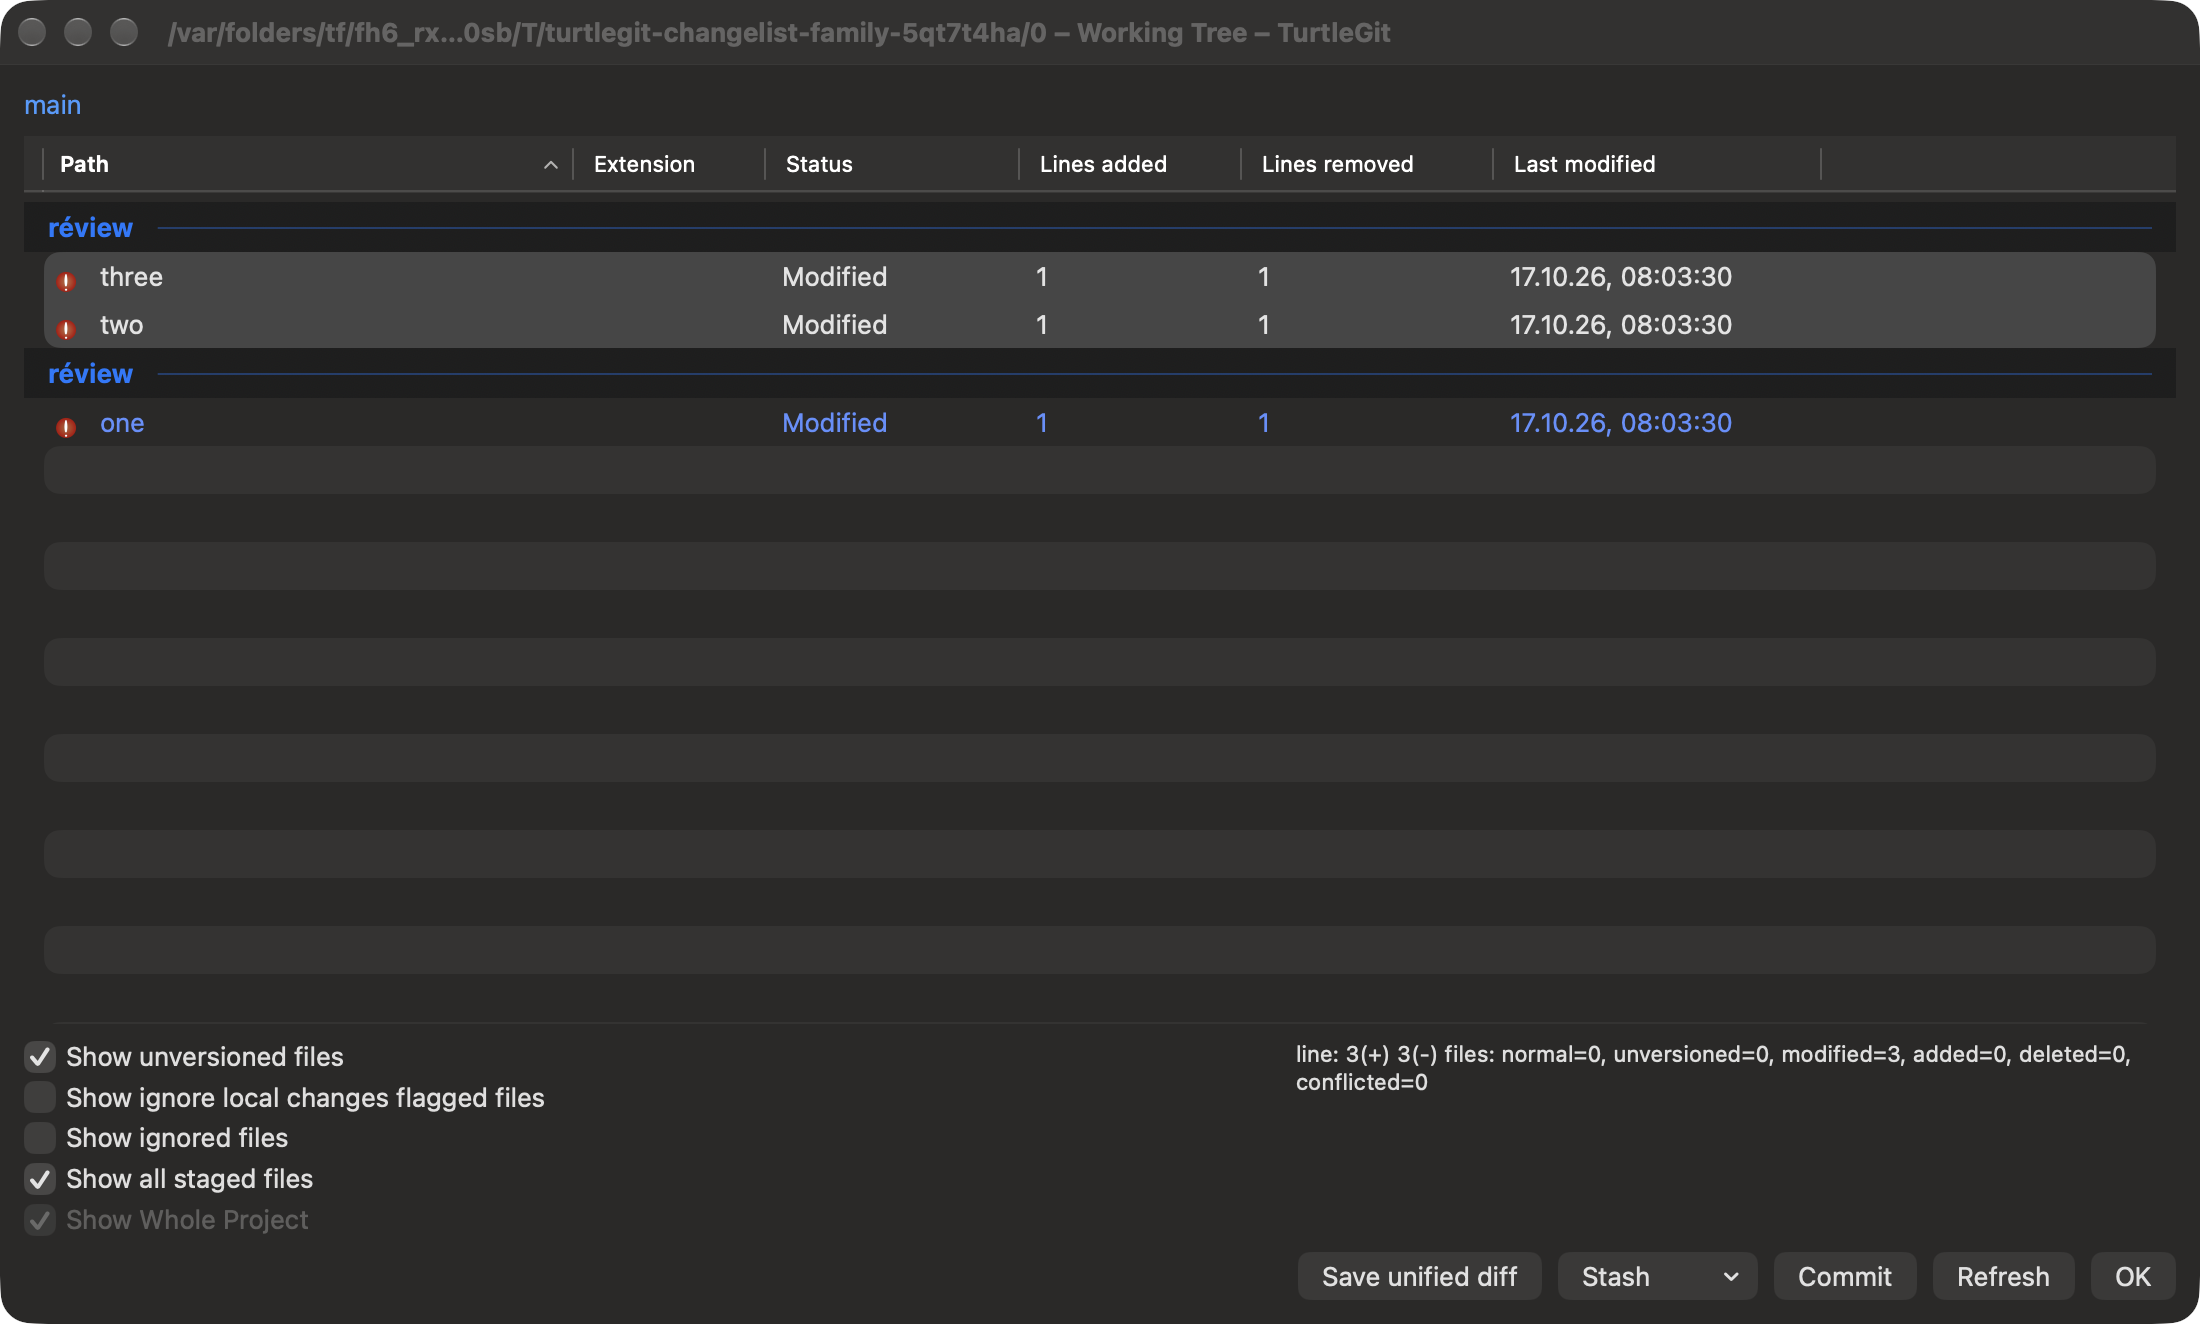Click the Refresh button
Screen dimensions: 2200x1324
[2003, 1277]
